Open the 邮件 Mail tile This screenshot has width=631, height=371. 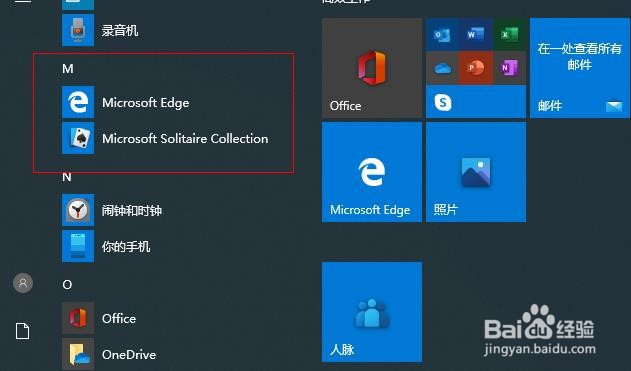[580, 68]
